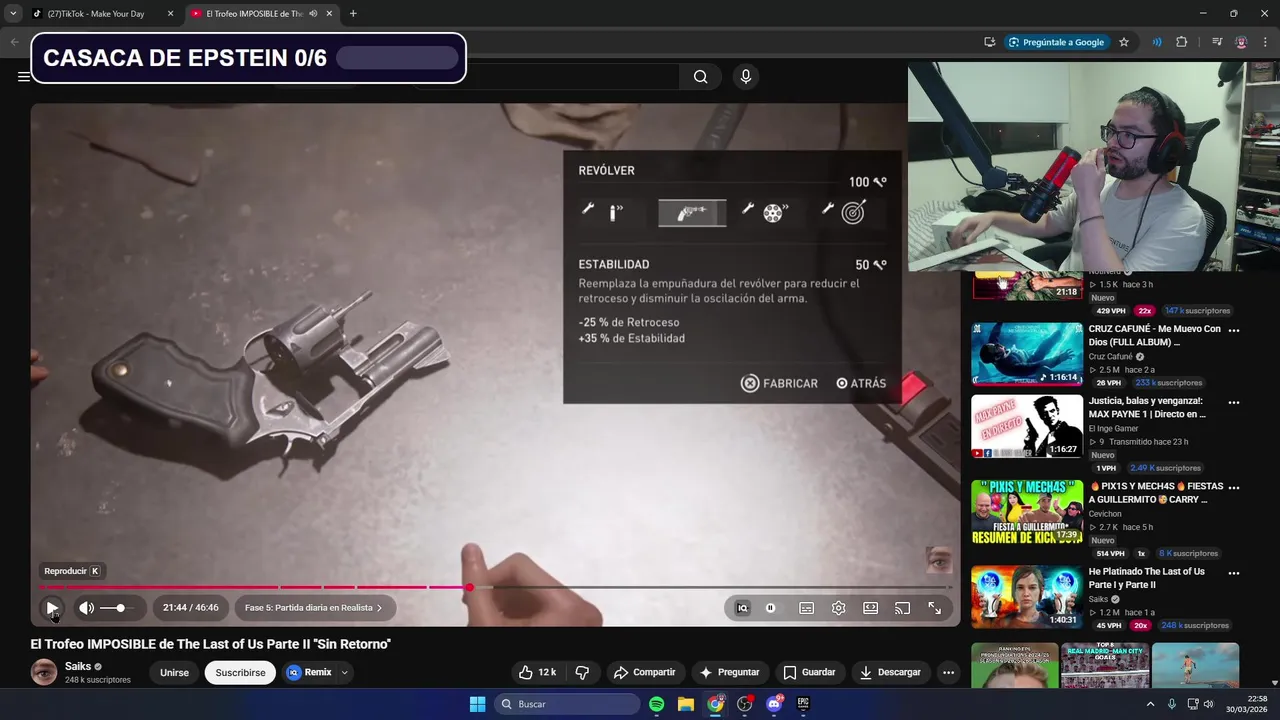Open video settings gear
Image resolution: width=1280 pixels, height=720 pixels.
click(x=838, y=608)
